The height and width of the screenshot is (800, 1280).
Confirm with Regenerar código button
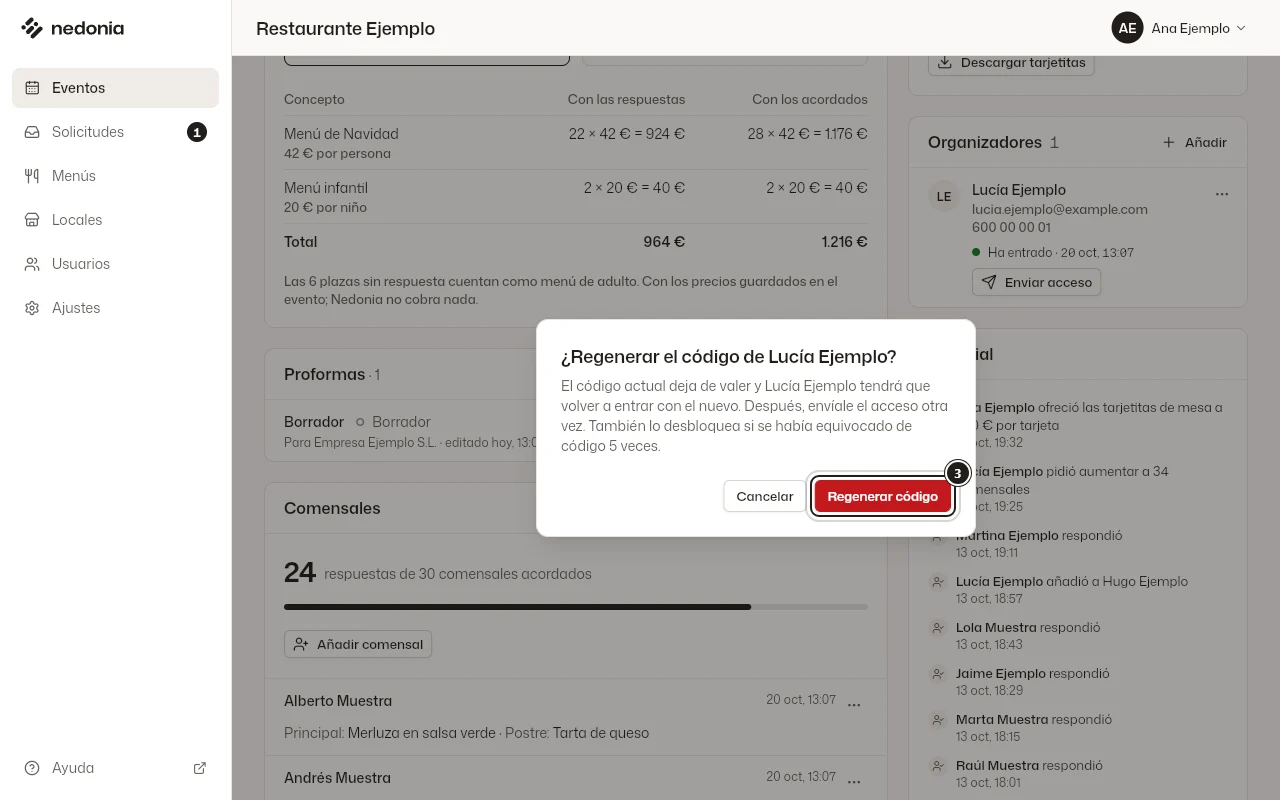point(883,496)
